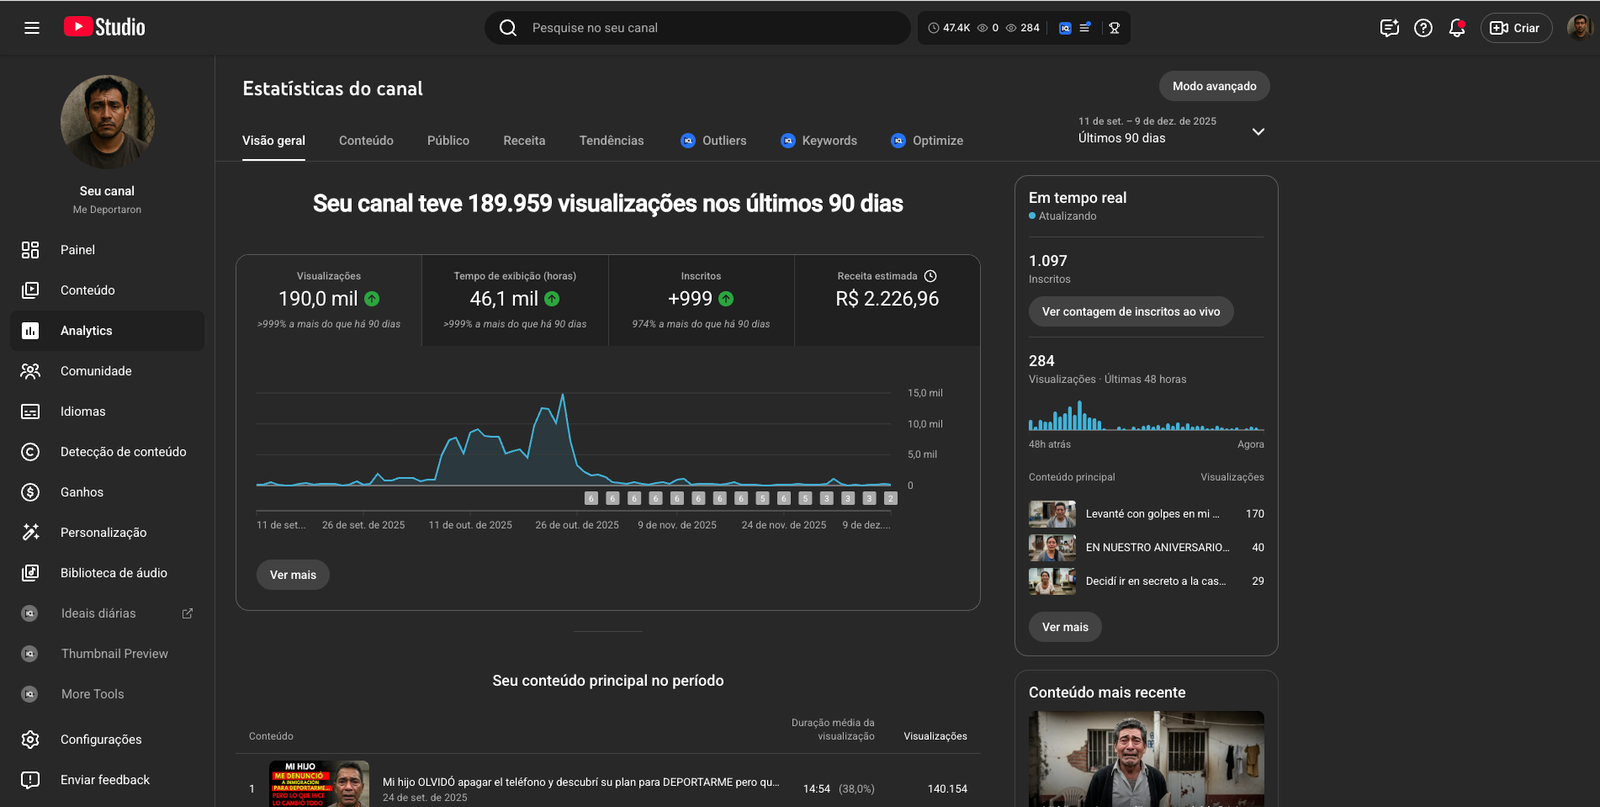Select the Tempo de exibição metric card

[x=515, y=300]
